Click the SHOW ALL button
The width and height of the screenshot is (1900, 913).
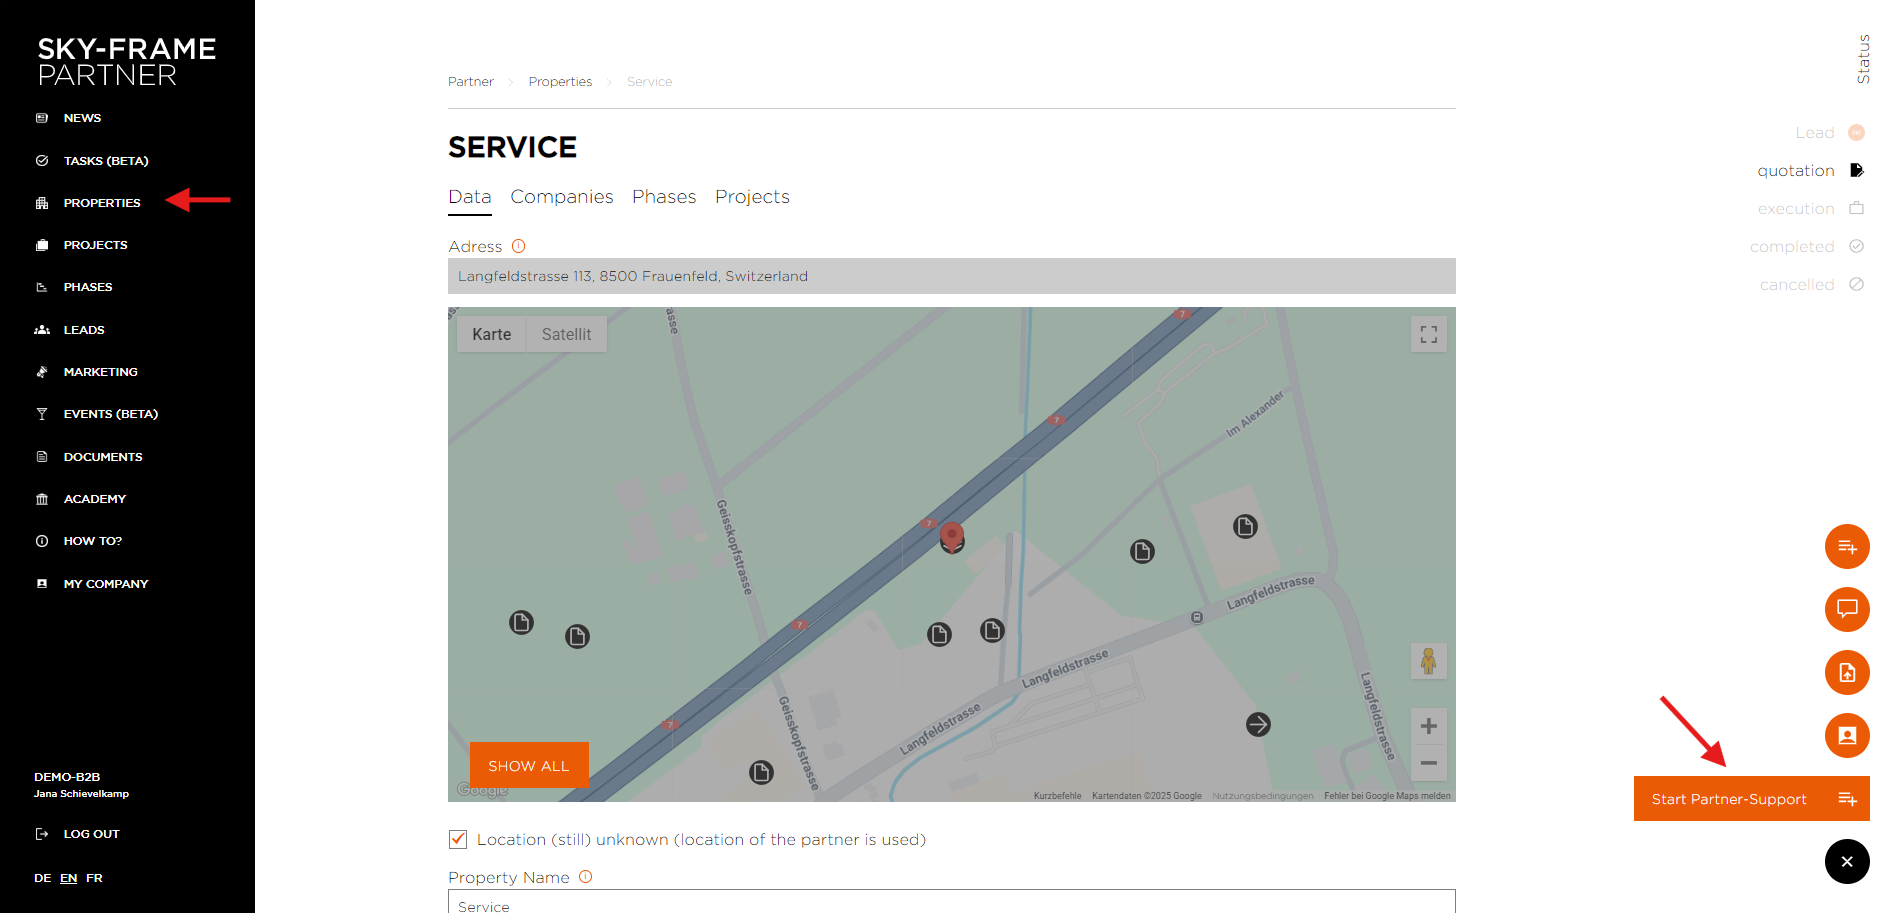[x=529, y=766]
